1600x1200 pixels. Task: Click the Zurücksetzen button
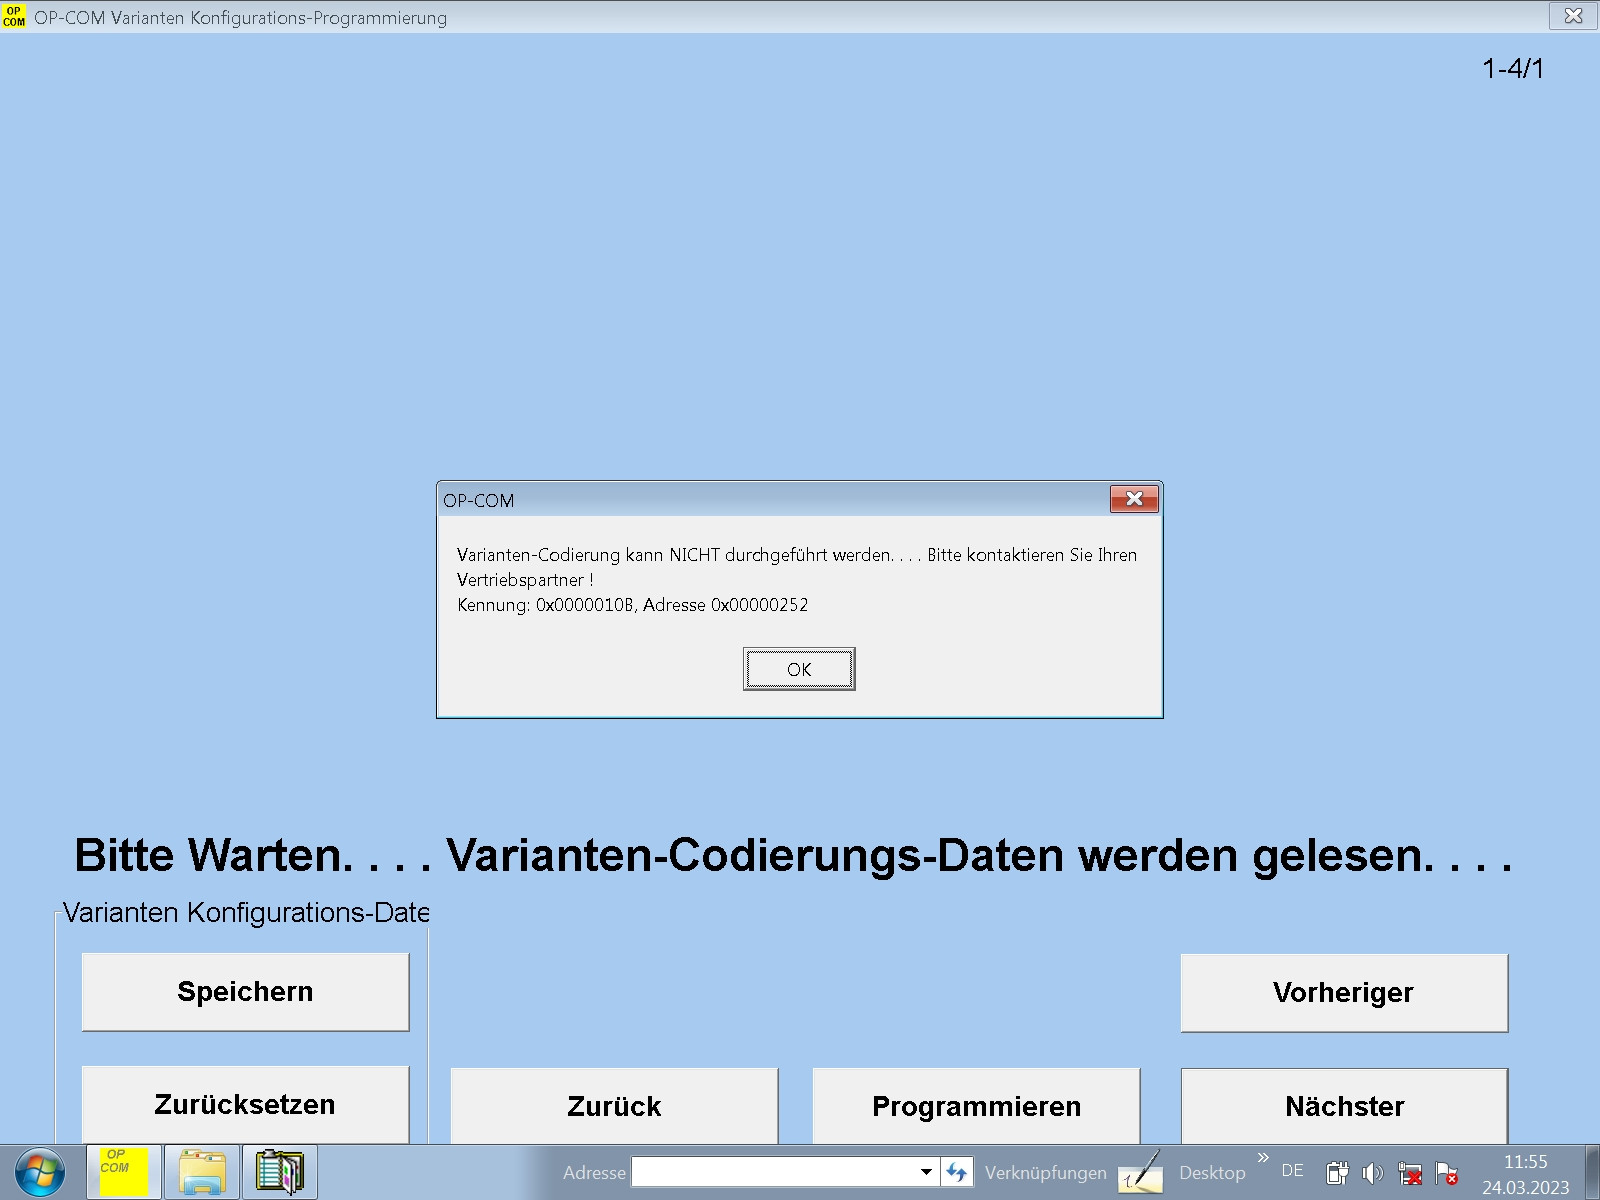pos(245,1104)
